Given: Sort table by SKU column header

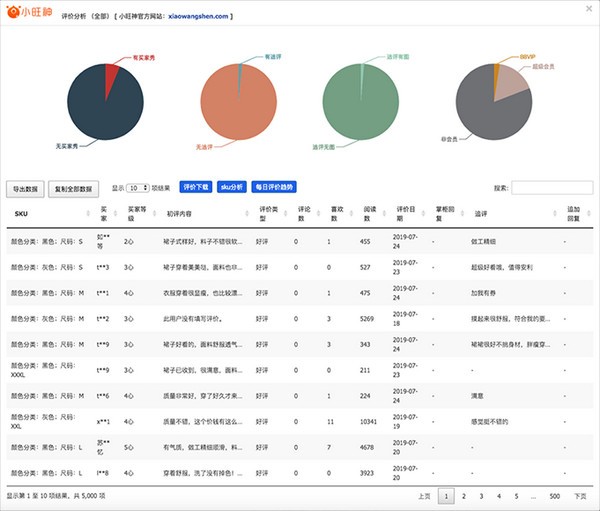Looking at the screenshot, I should coord(22,213).
